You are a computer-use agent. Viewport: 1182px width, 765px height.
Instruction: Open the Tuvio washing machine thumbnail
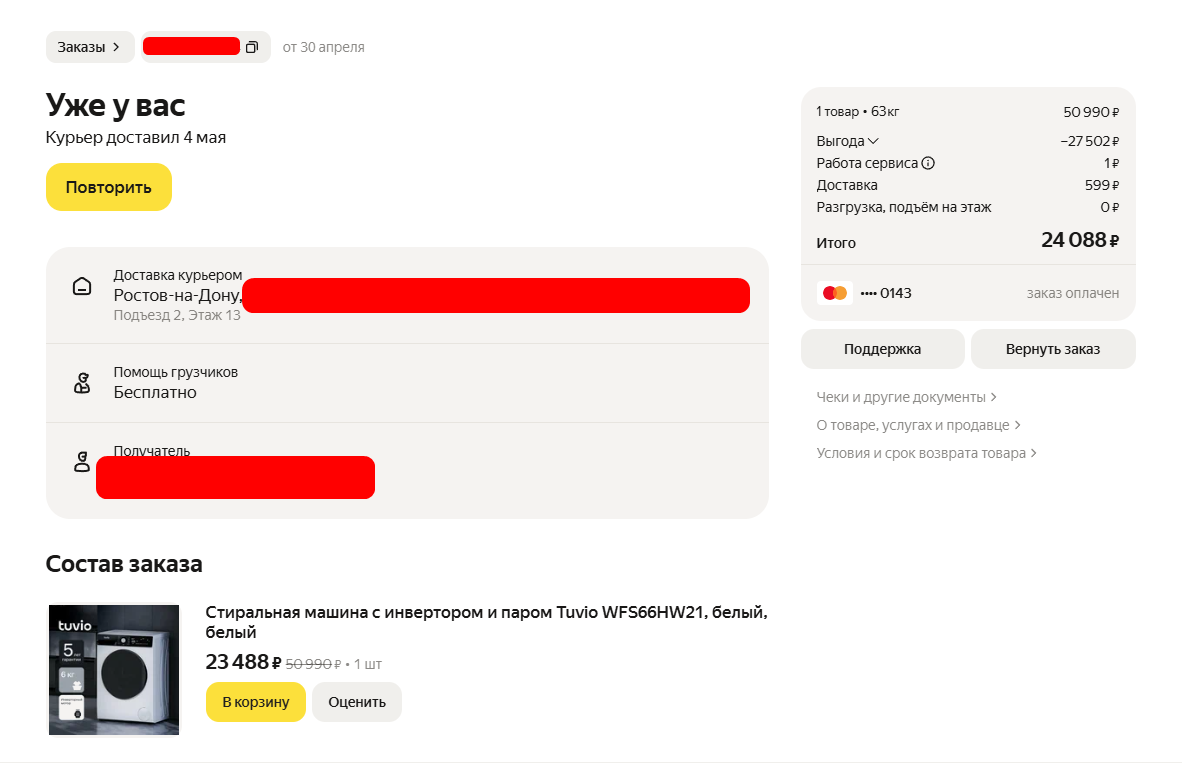click(x=114, y=670)
